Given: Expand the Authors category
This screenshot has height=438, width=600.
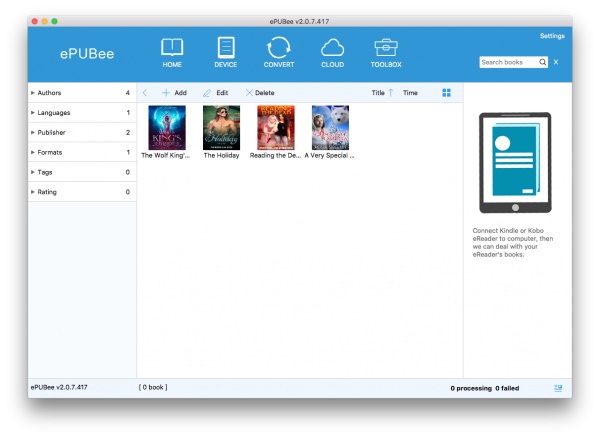Looking at the screenshot, I should pyautogui.click(x=82, y=93).
